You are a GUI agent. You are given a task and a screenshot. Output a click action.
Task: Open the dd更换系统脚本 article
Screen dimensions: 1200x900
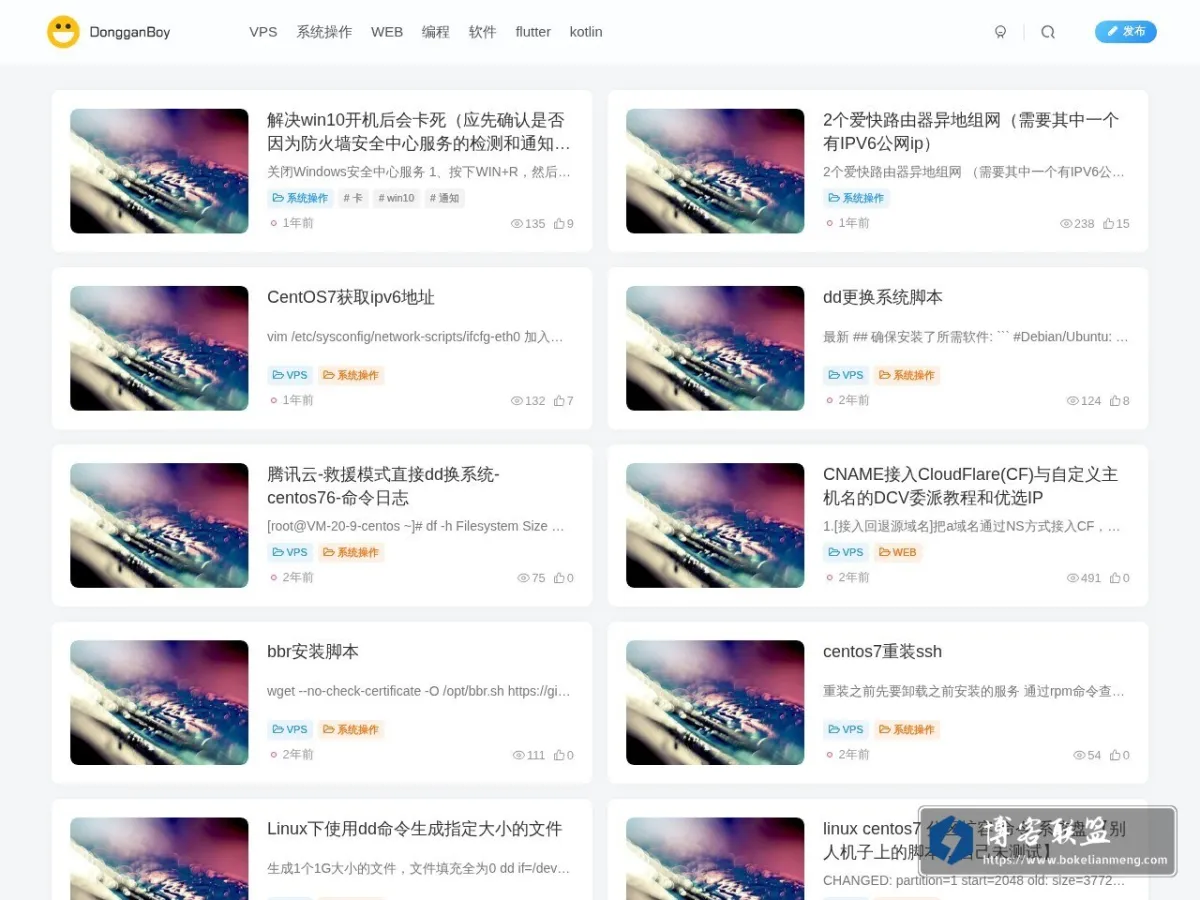coord(883,297)
